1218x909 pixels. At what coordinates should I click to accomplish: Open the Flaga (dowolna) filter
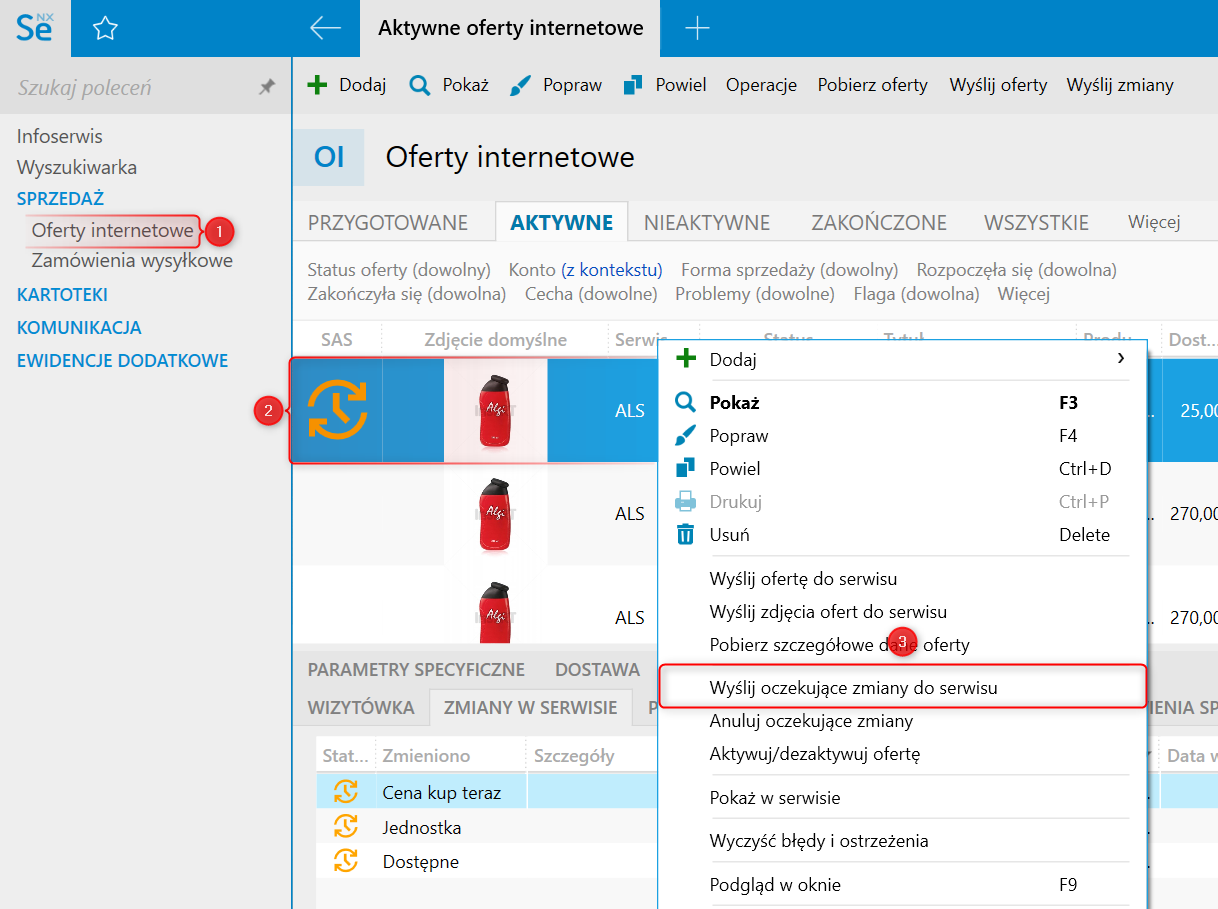tap(916, 294)
